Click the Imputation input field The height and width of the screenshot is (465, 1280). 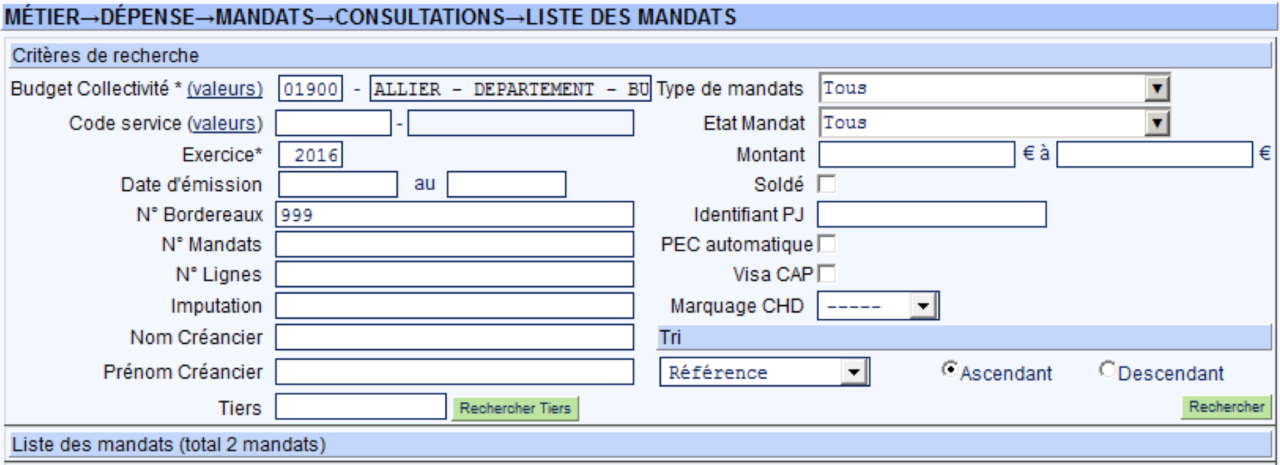point(455,305)
